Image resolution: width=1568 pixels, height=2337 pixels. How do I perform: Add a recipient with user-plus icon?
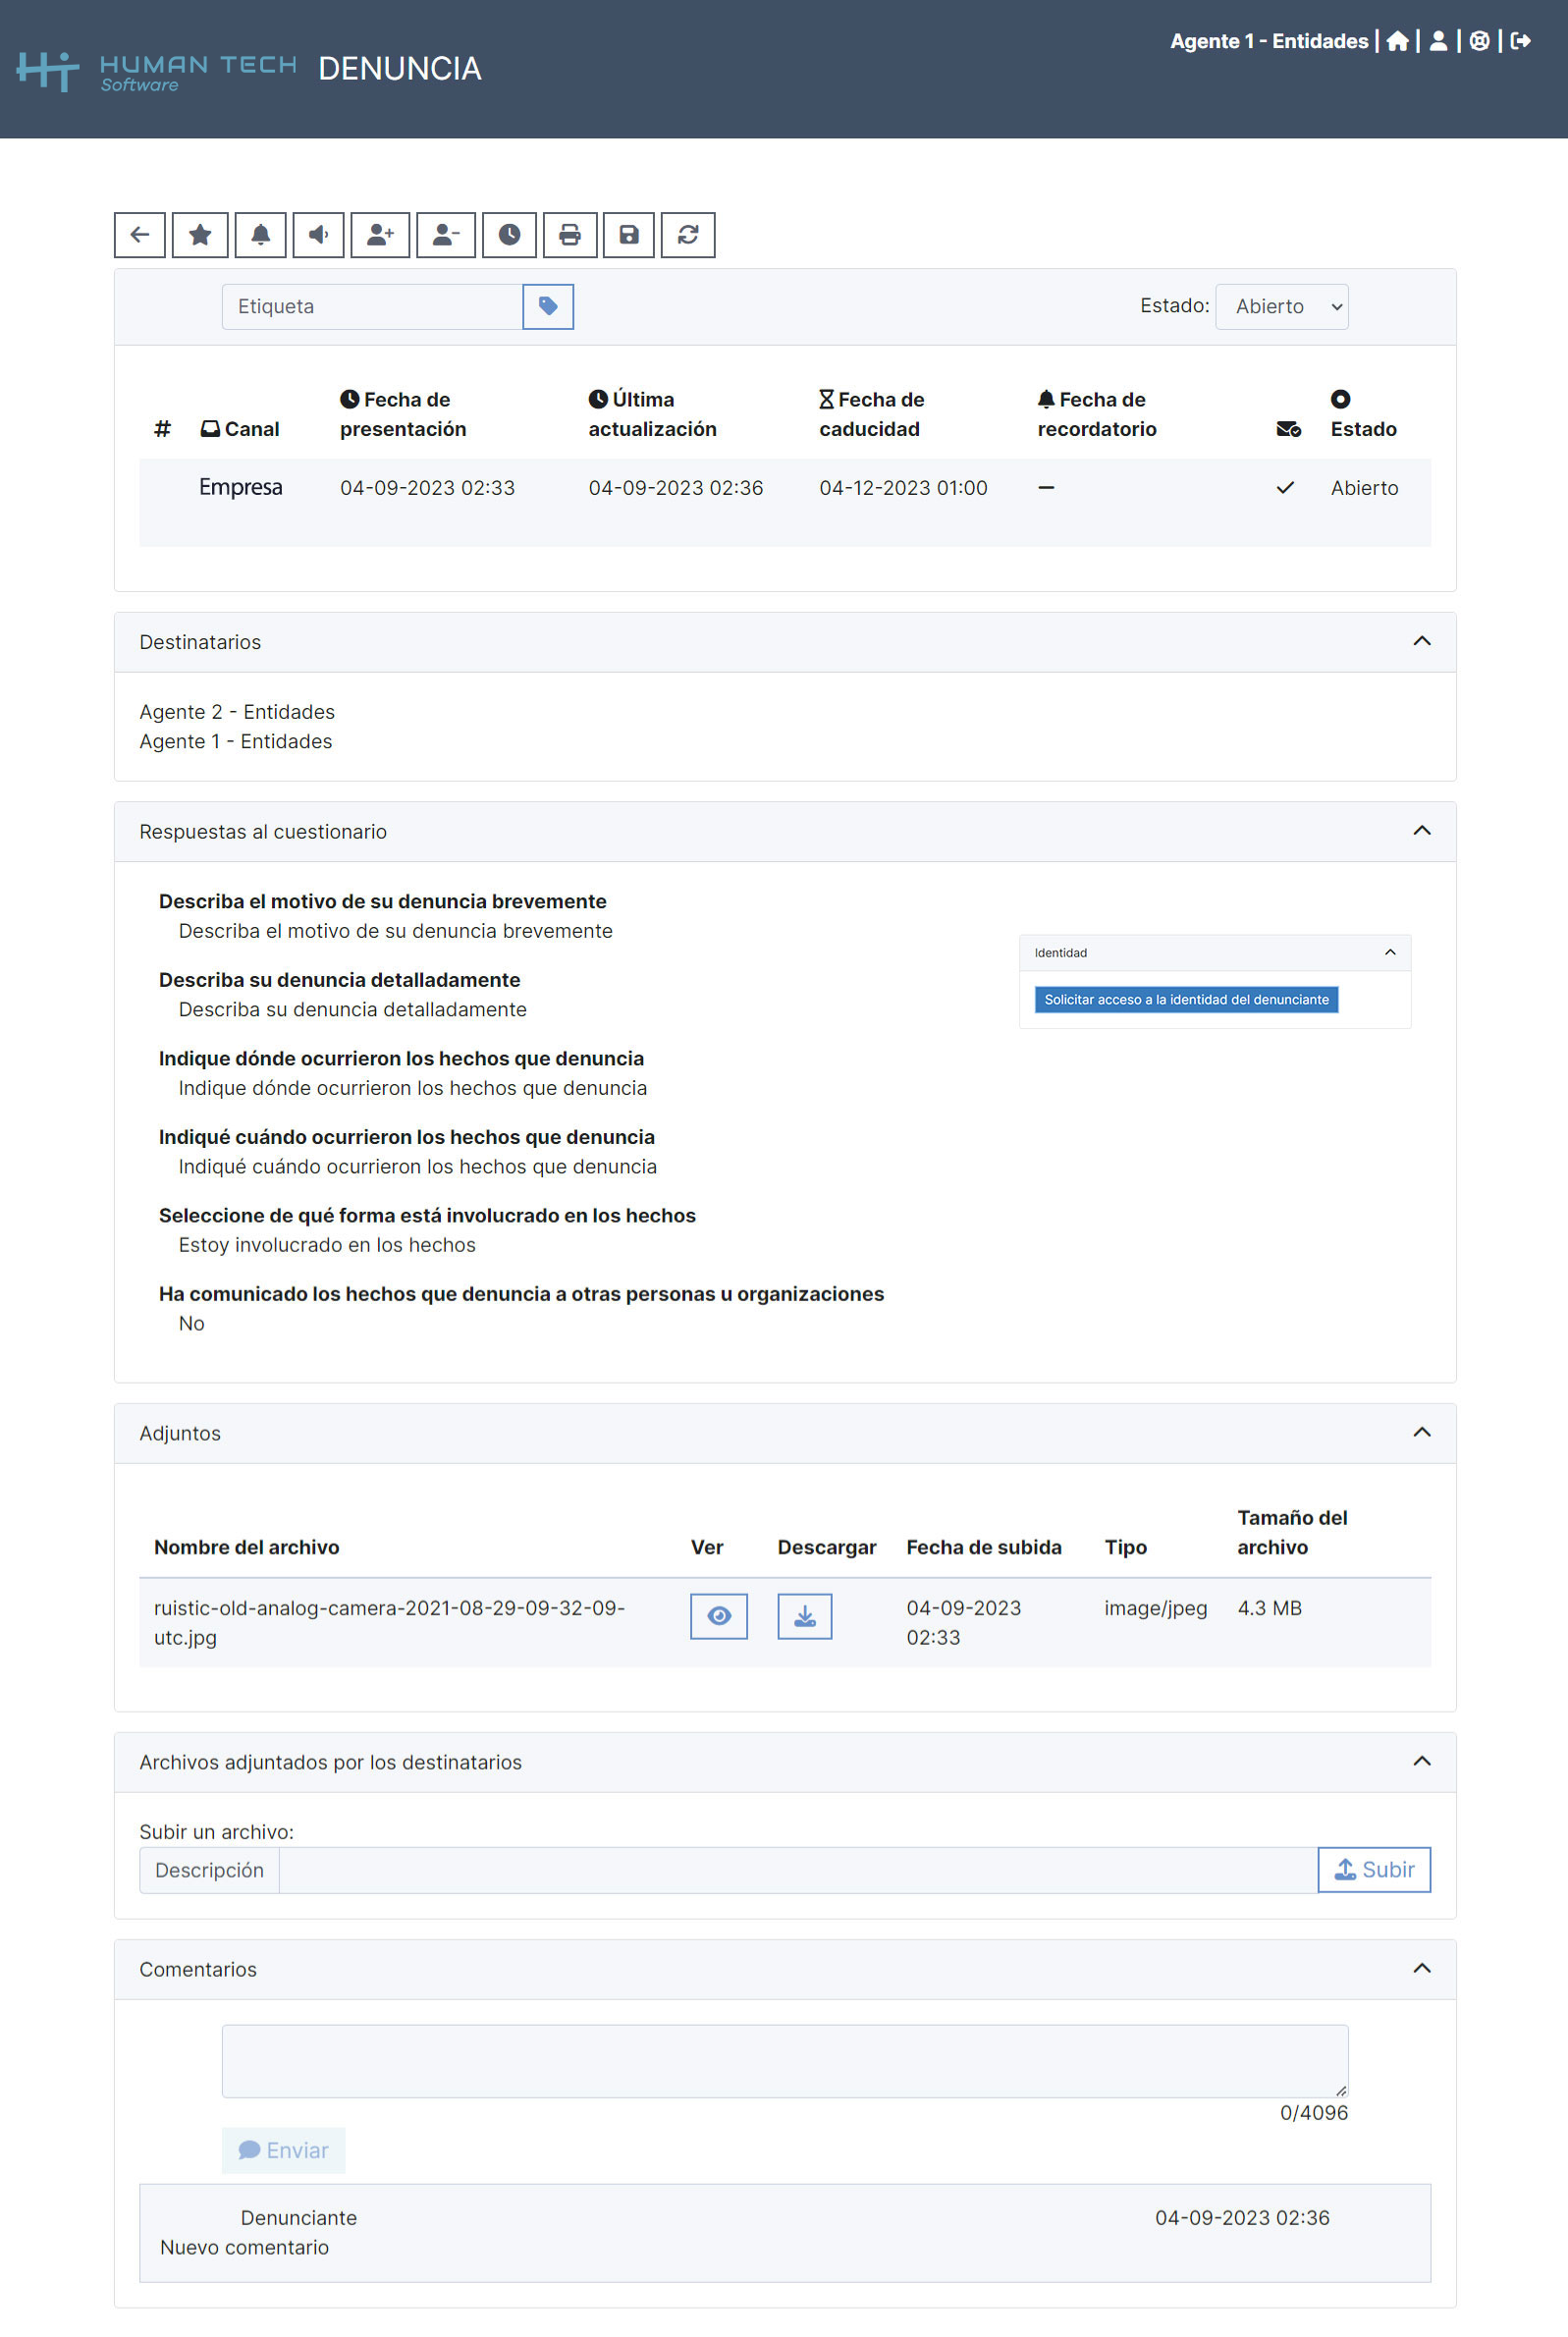point(380,235)
